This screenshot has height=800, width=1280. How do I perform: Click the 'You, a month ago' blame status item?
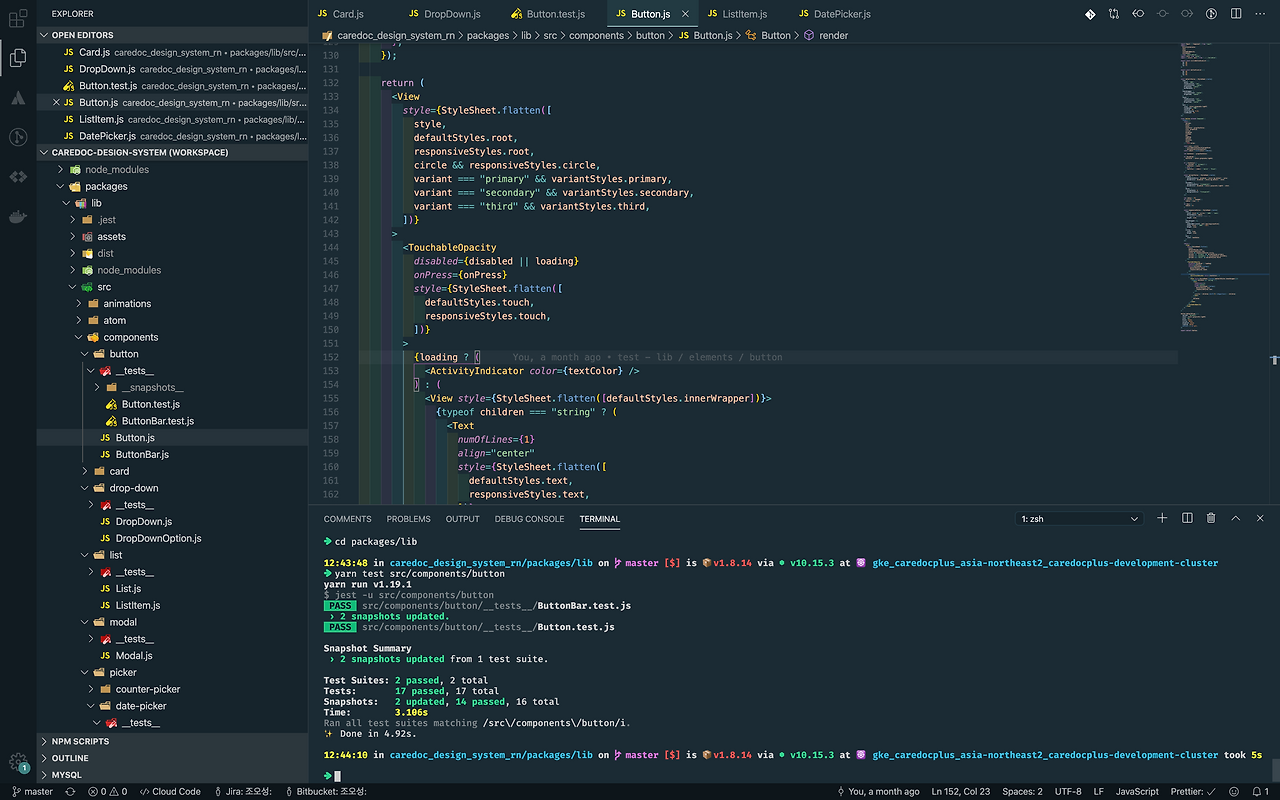coord(877,791)
